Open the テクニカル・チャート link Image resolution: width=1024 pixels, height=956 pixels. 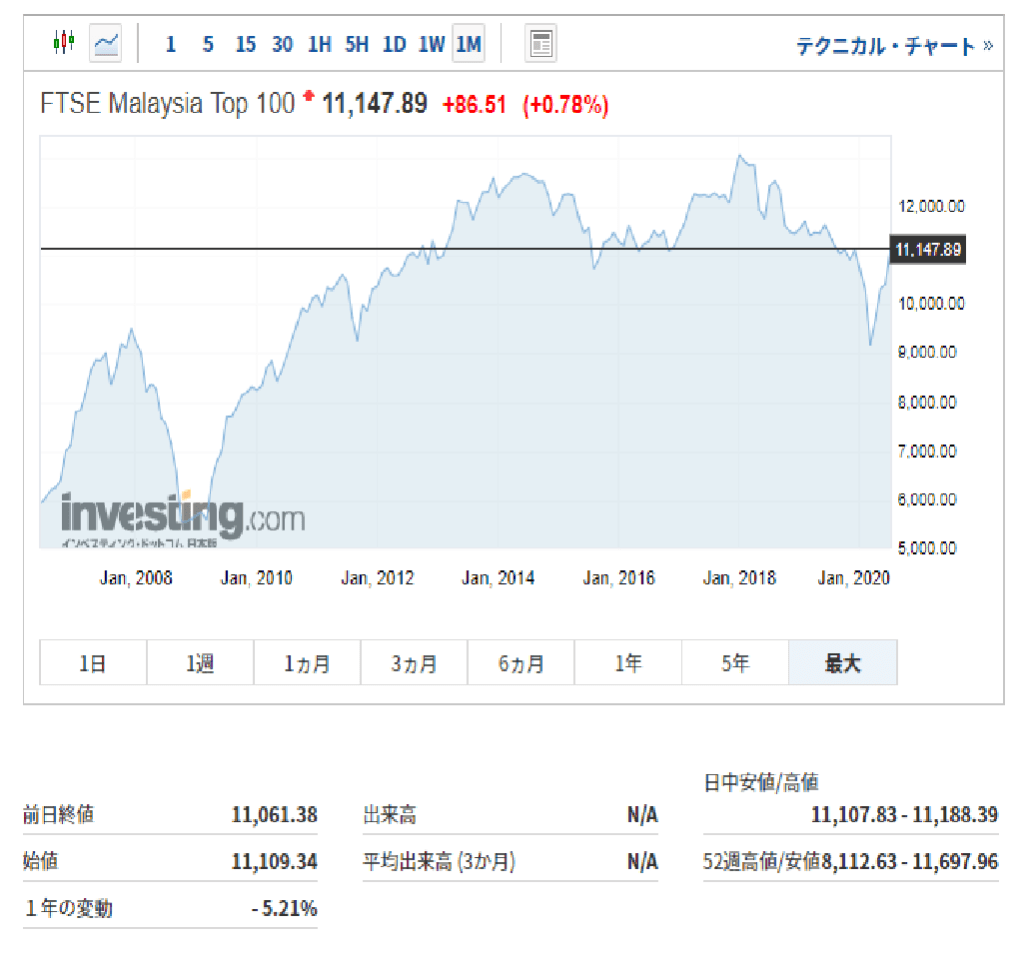(893, 46)
